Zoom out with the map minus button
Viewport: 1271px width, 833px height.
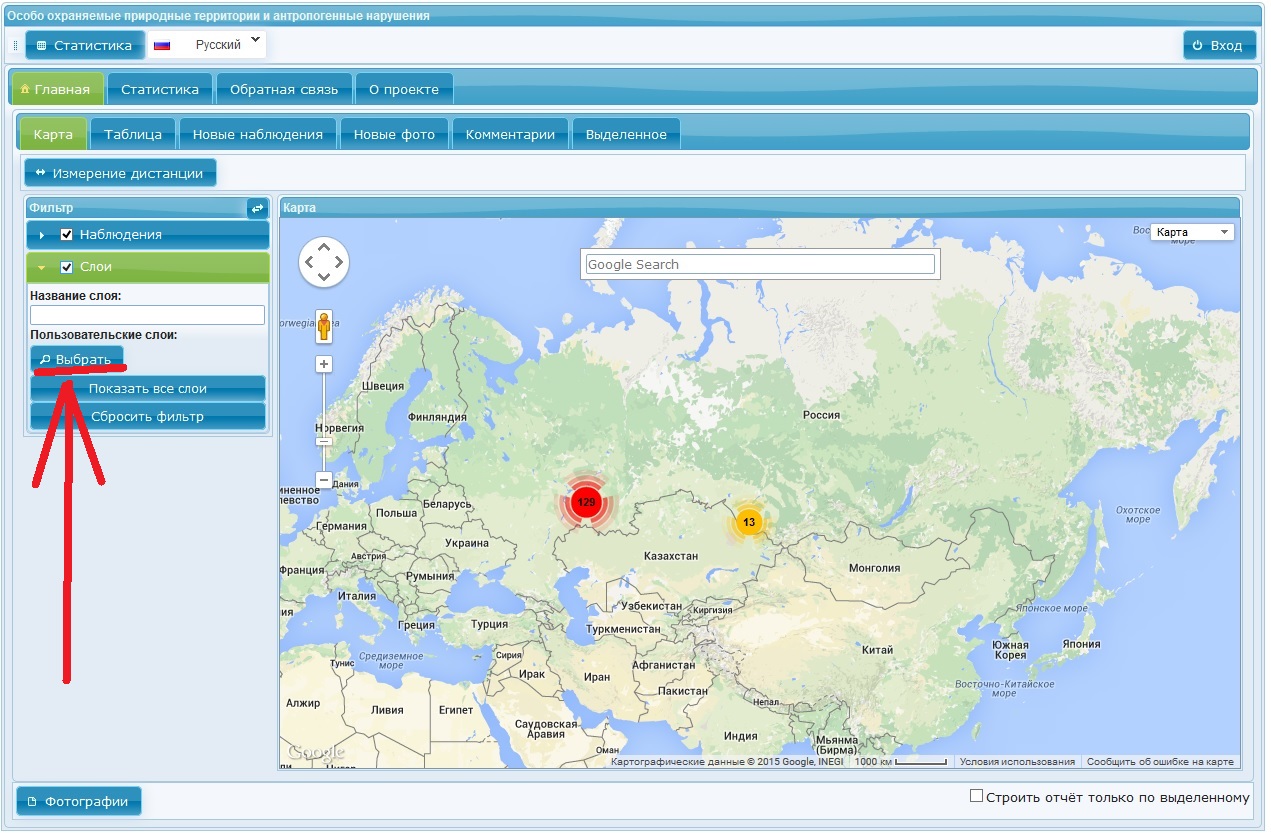(x=324, y=480)
